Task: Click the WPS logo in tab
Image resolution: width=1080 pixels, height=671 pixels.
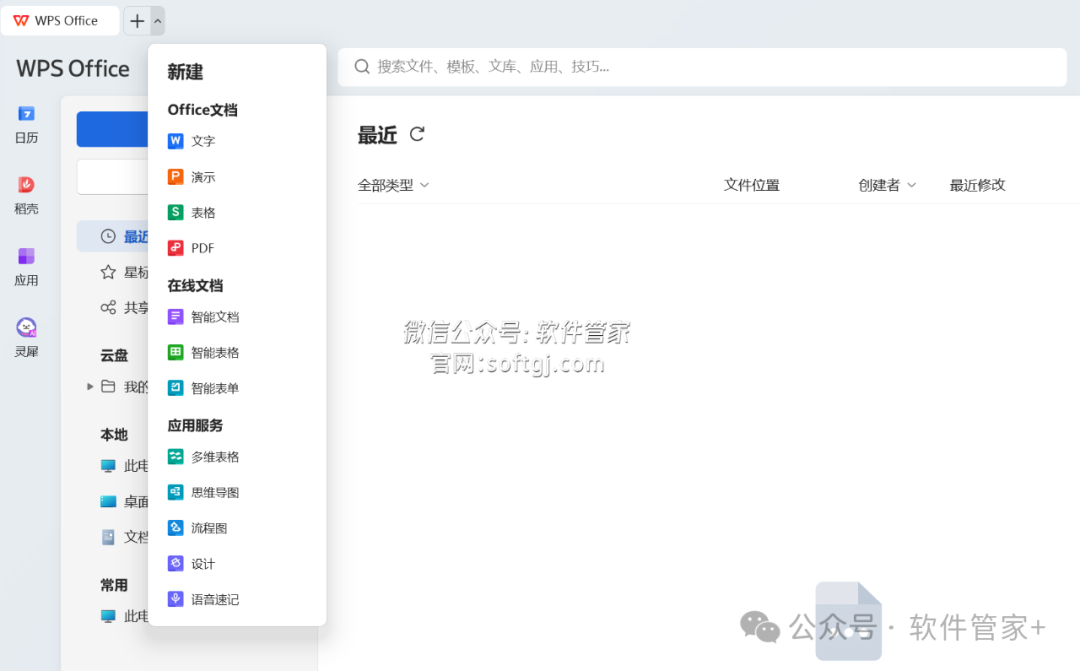Action: pos(21,21)
